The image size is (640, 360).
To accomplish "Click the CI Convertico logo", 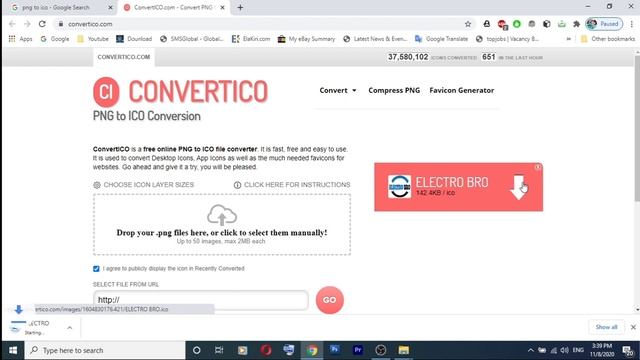I will click(180, 92).
